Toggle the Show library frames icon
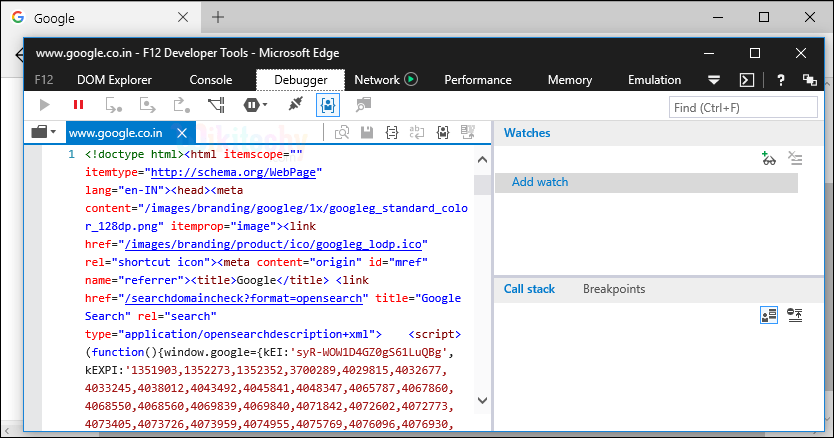The image size is (834, 438). point(769,315)
